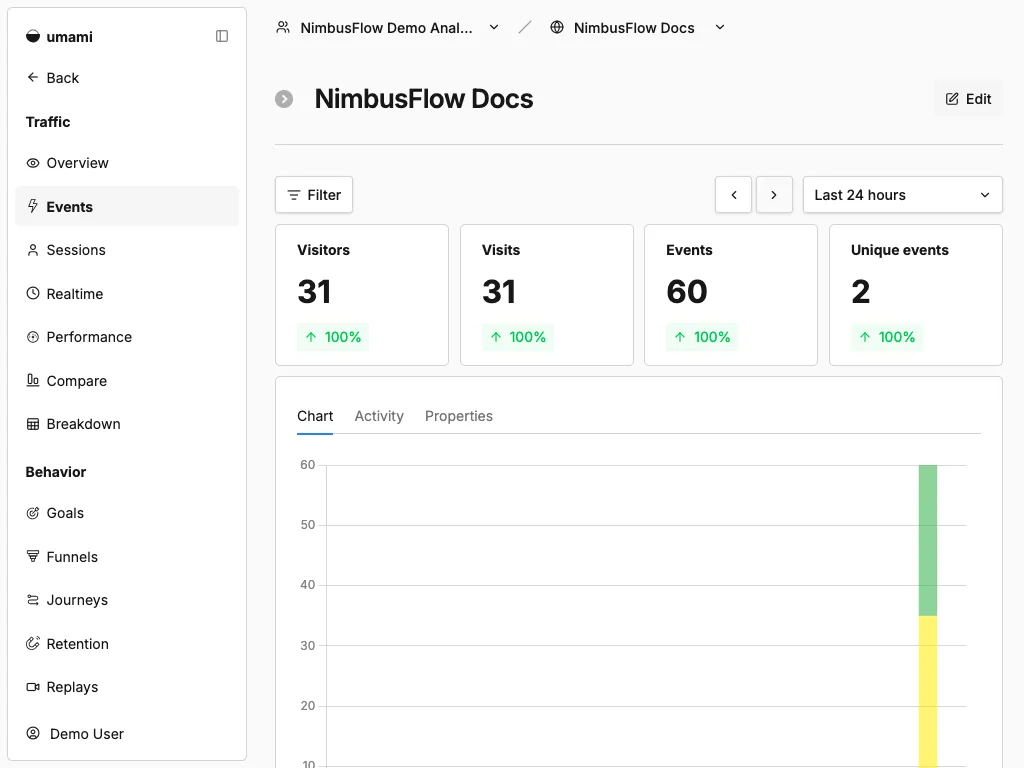This screenshot has width=1024, height=768.
Task: Open Sessions via the person icon
Action: coord(33,250)
